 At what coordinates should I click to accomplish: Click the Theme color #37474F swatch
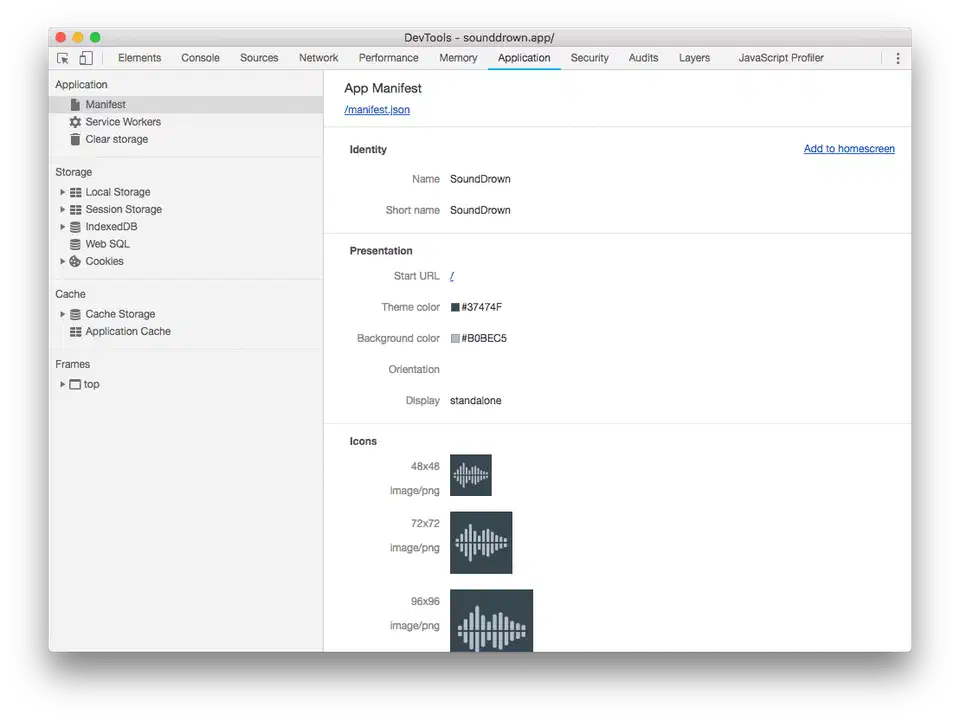[x=455, y=307]
